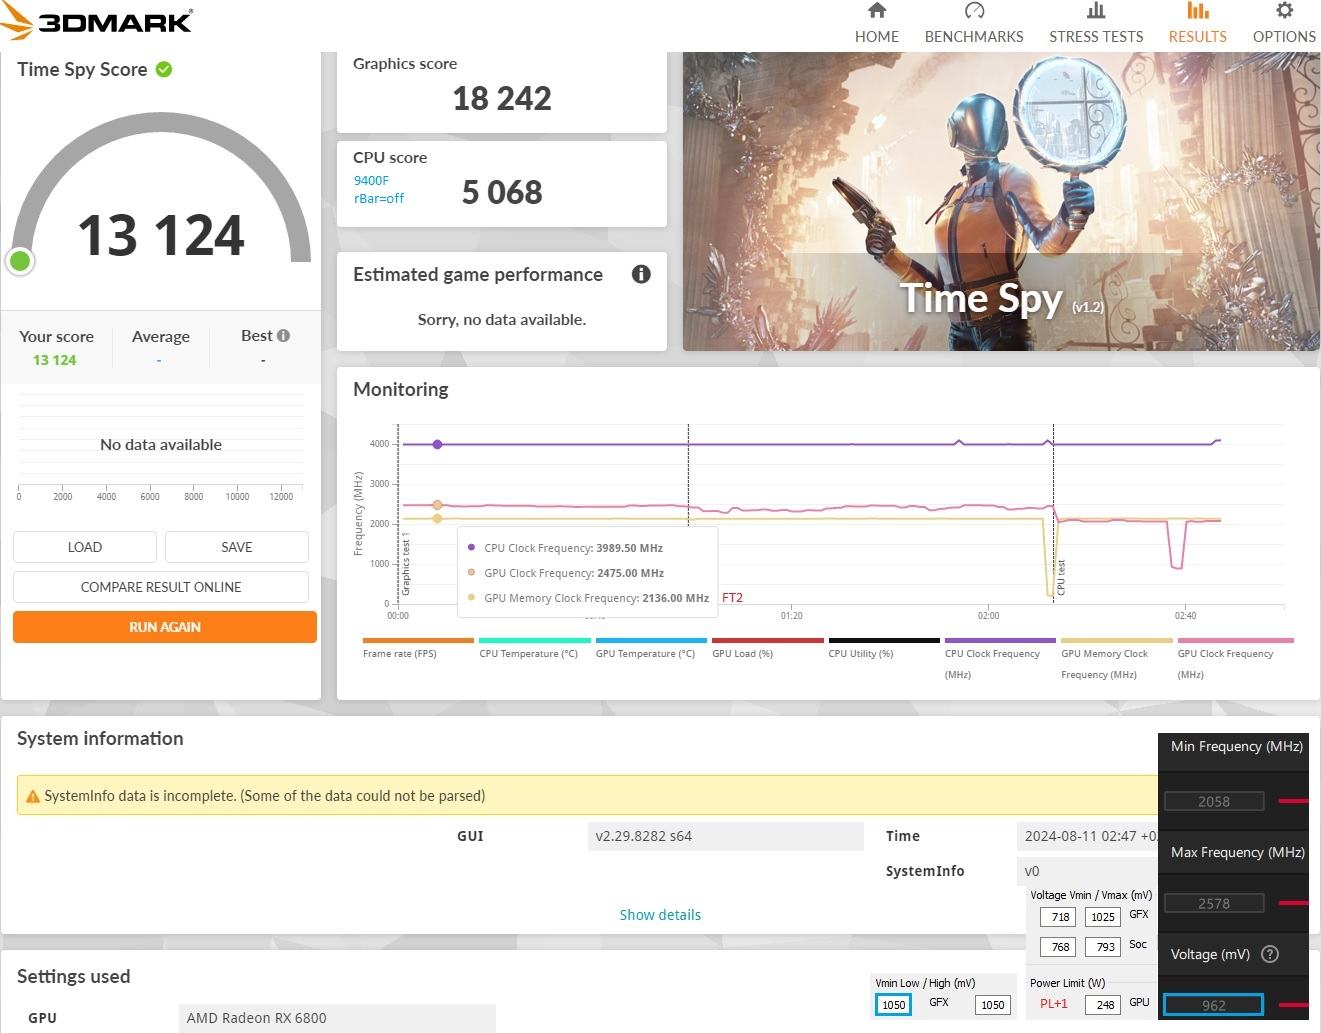The image size is (1321, 1033).
Task: Click the Vmin High 1050 field
Action: [992, 1005]
